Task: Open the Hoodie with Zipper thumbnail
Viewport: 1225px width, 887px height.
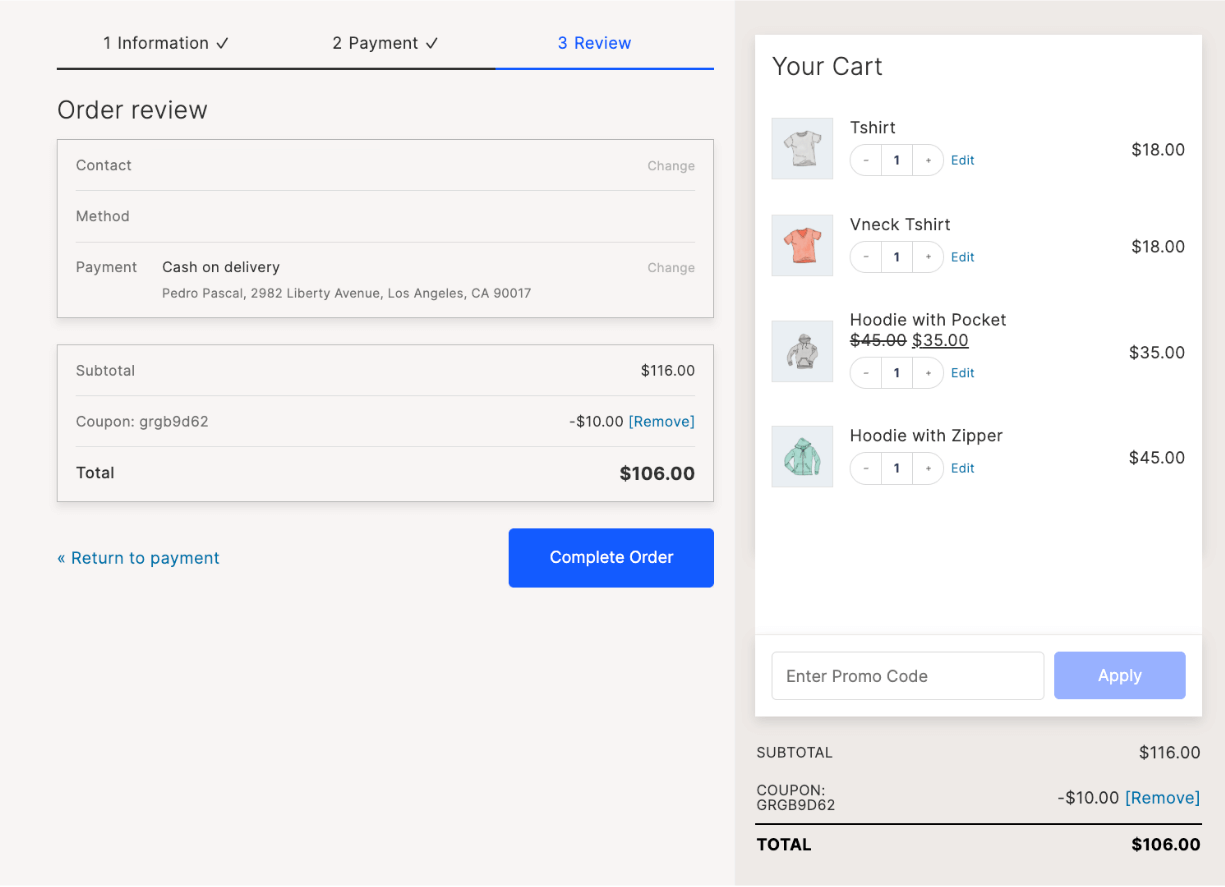Action: click(802, 456)
